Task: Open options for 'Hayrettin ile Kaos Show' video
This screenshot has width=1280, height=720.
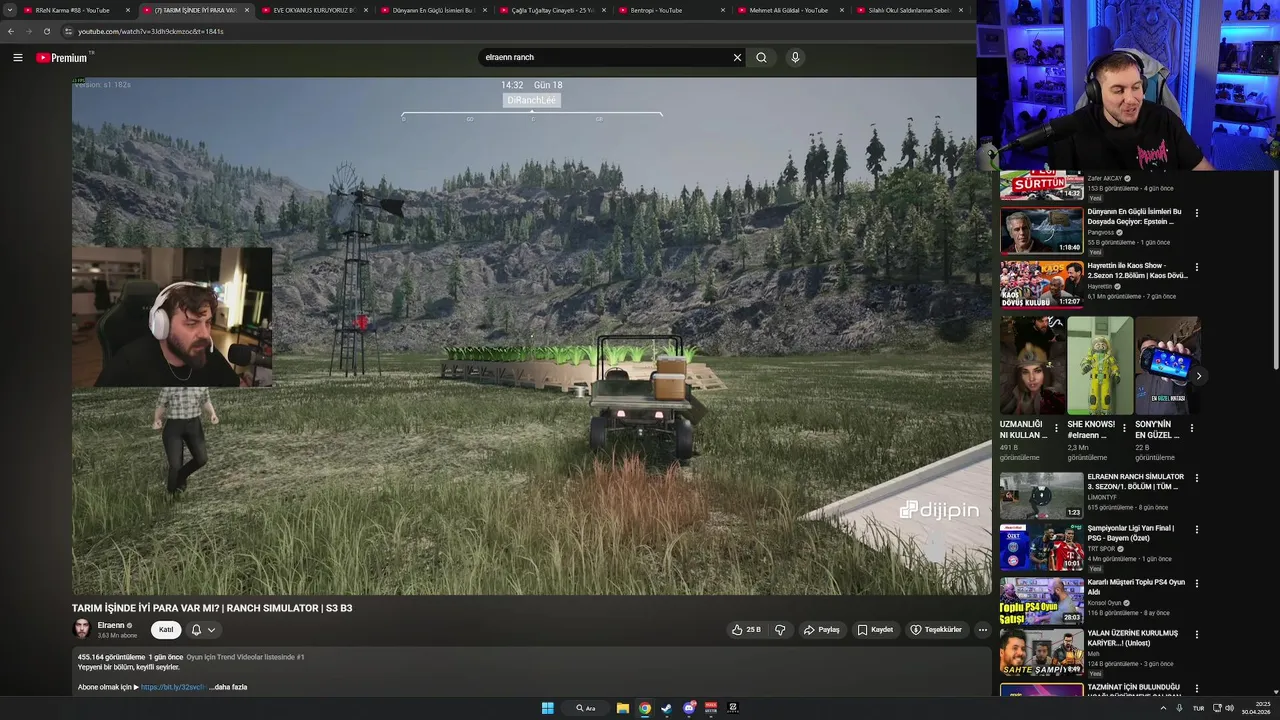Action: tap(1196, 267)
